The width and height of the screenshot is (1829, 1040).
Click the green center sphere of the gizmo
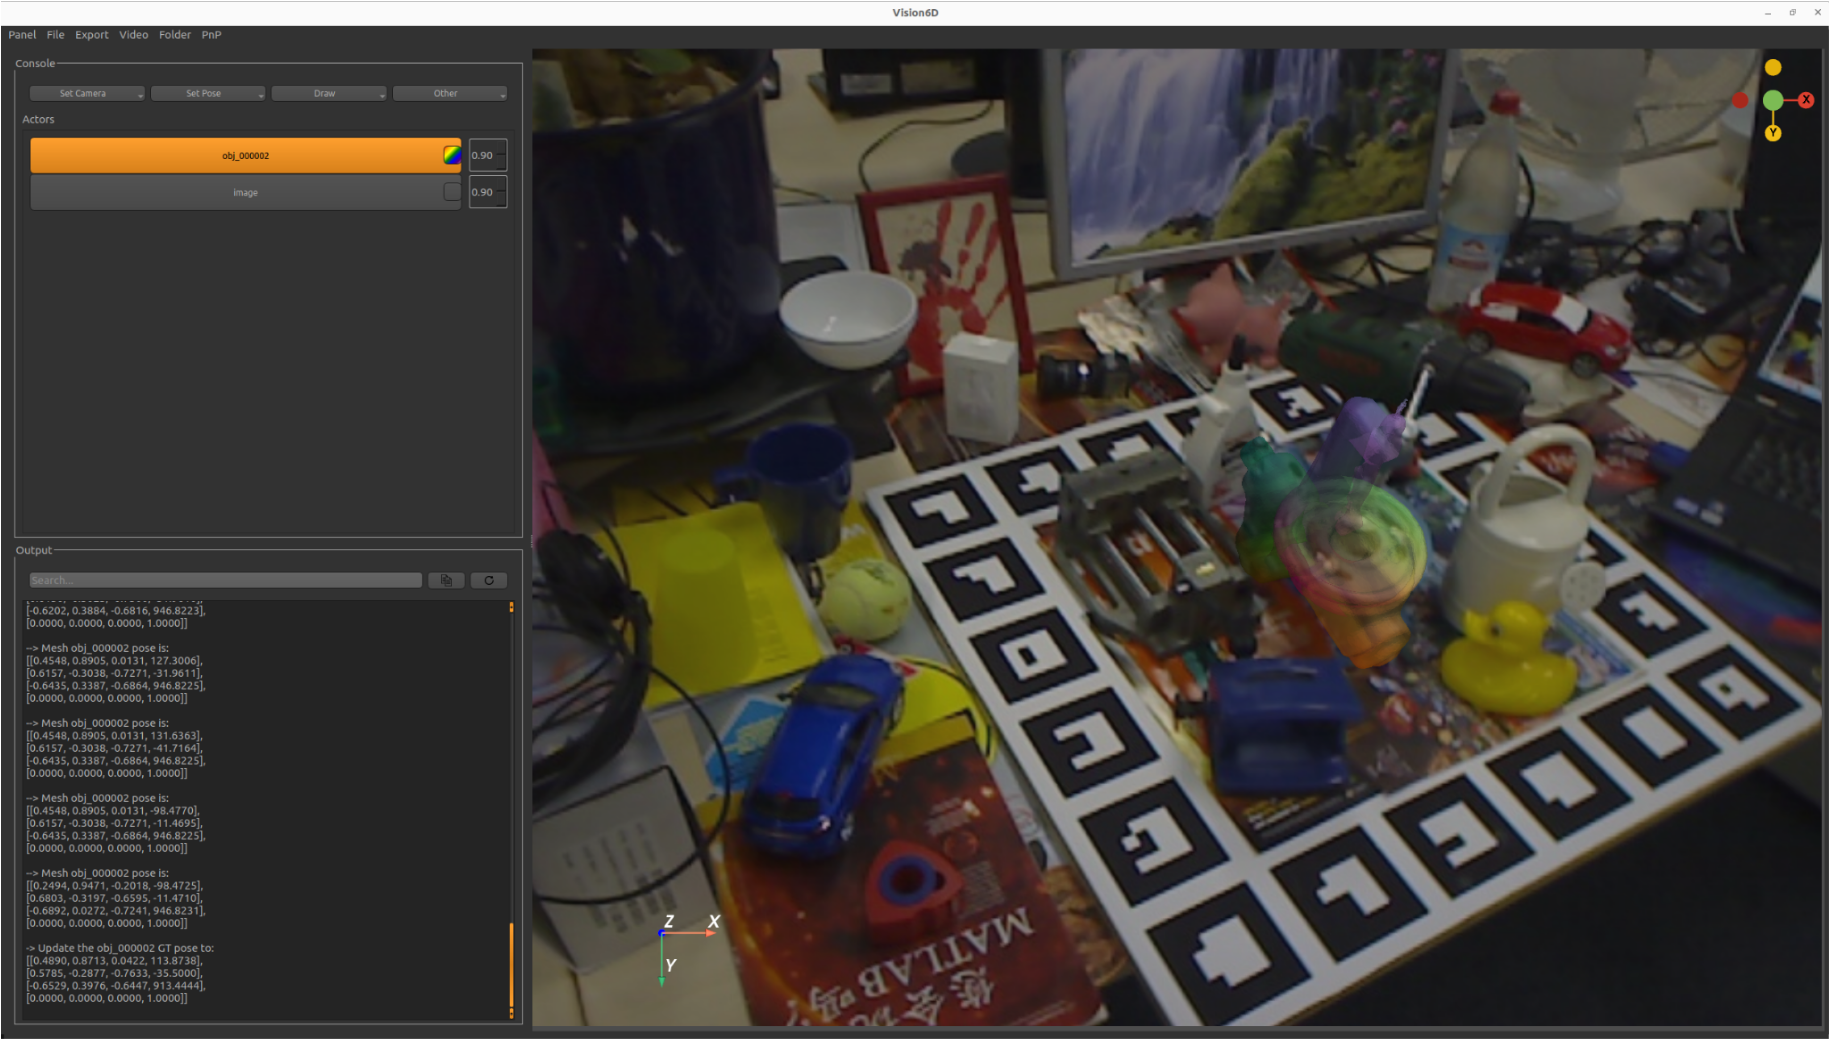coord(1773,100)
